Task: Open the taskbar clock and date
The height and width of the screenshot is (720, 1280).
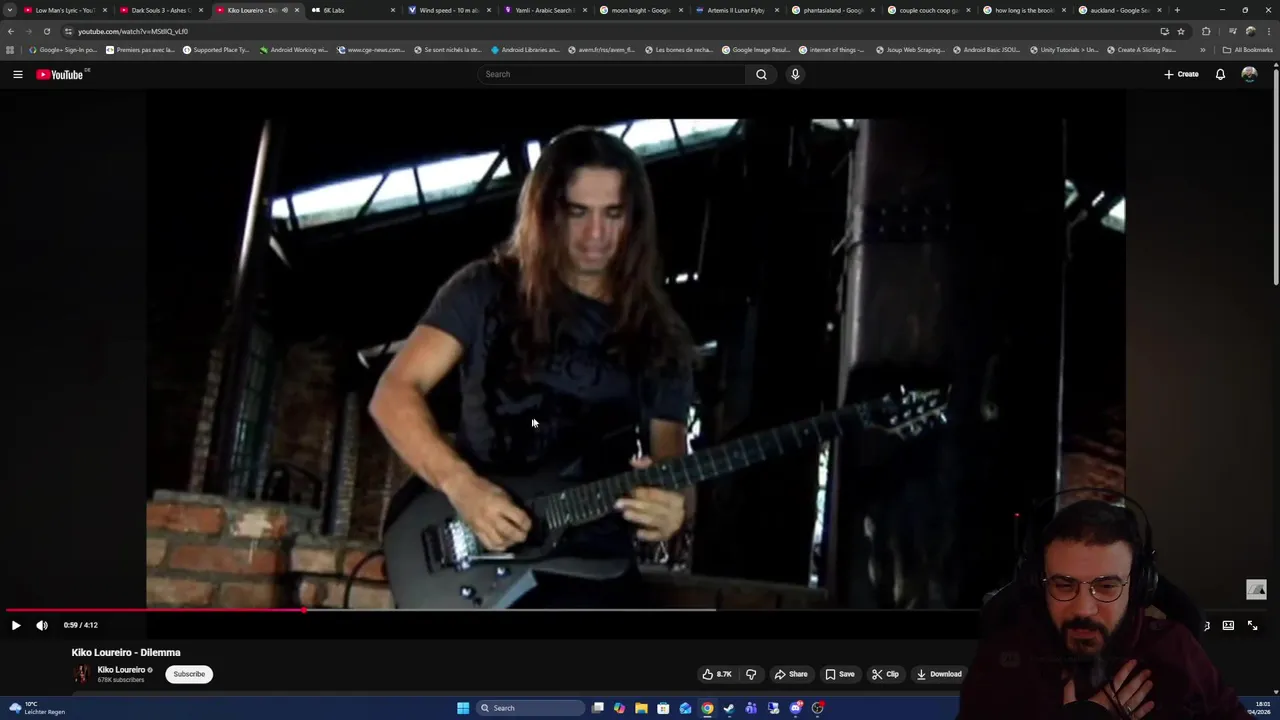Action: (1258, 708)
